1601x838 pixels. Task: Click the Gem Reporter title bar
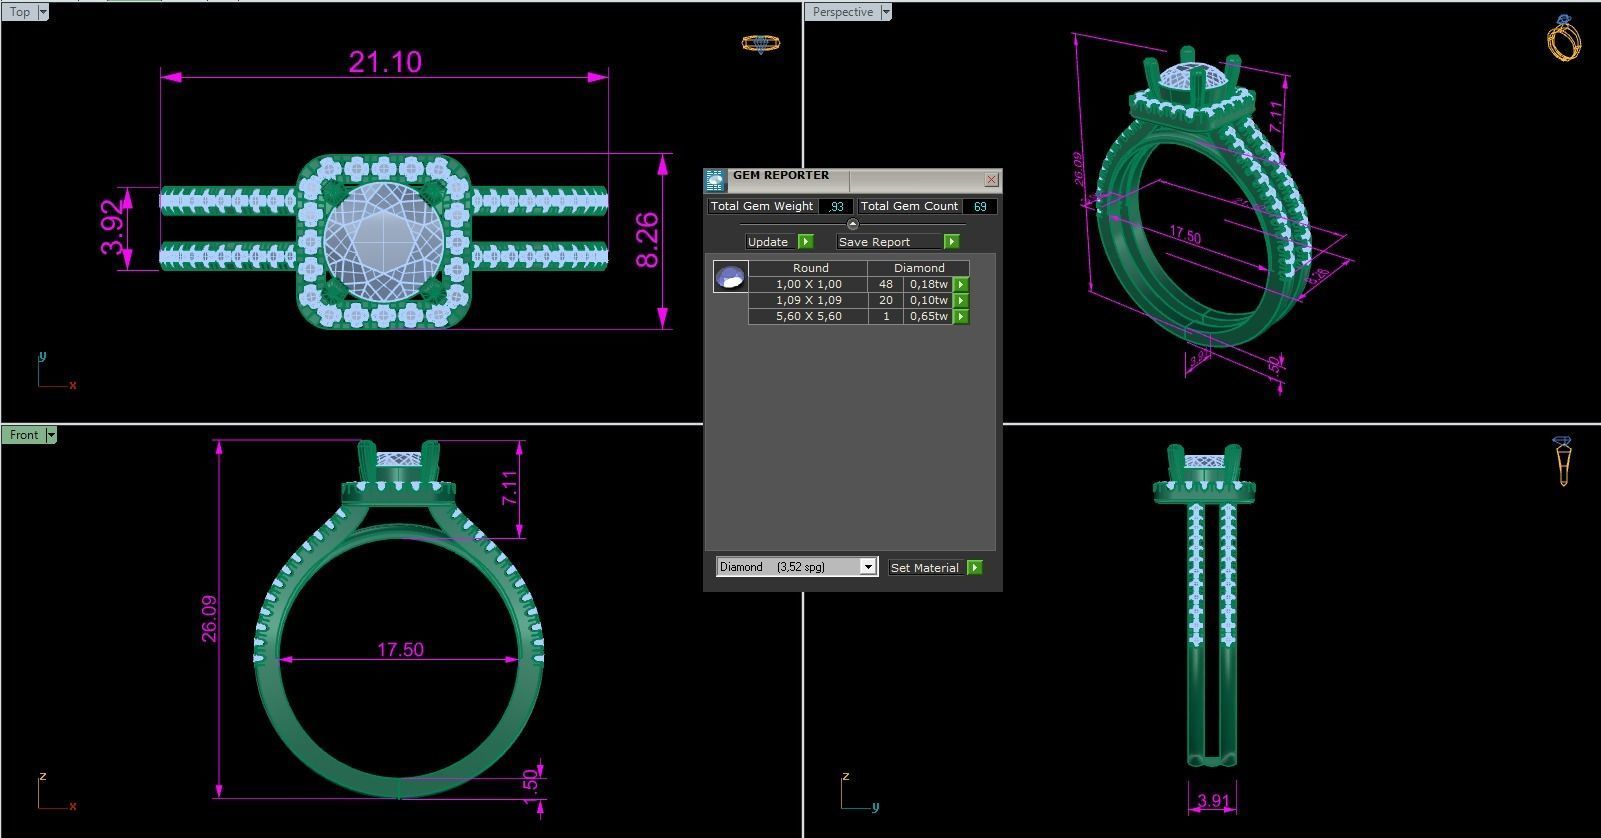tap(854, 180)
